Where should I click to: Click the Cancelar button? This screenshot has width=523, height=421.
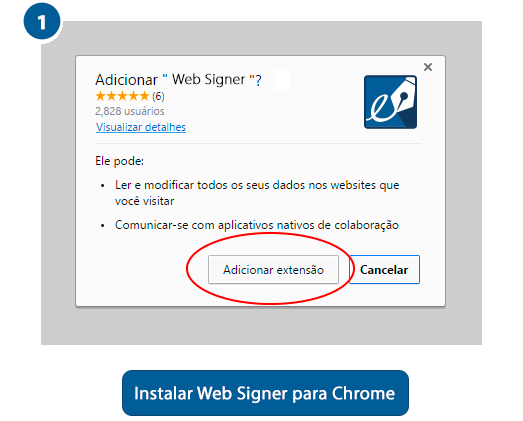coord(384,270)
